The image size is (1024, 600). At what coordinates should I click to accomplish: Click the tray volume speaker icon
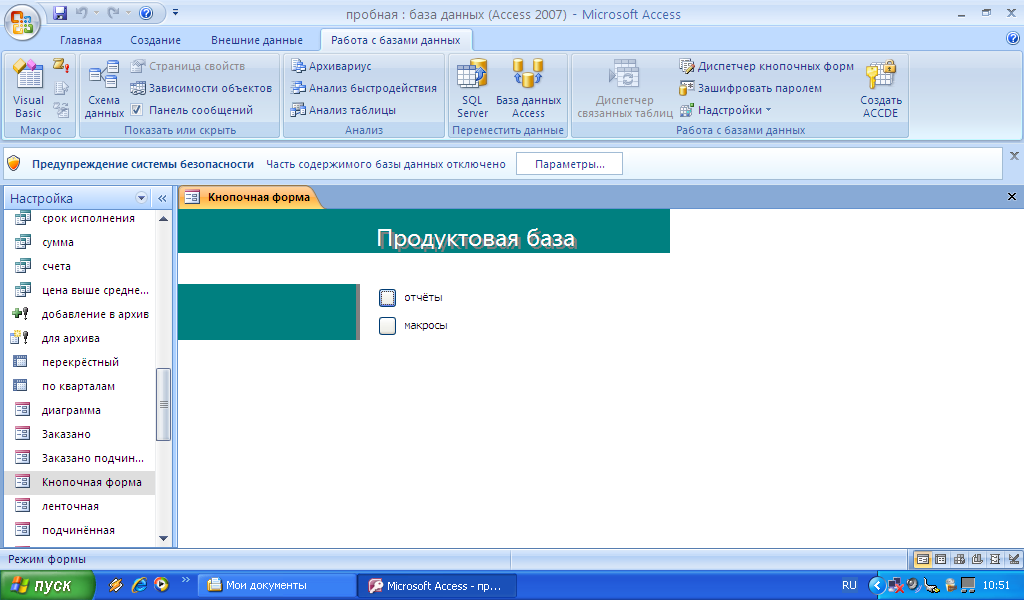[913, 586]
